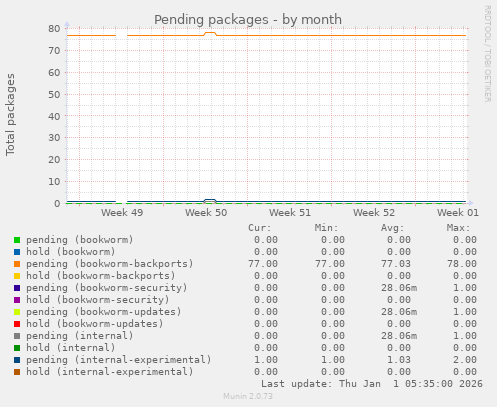Click the 'Week 51' axis label
This screenshot has width=497, height=407.
click(290, 213)
